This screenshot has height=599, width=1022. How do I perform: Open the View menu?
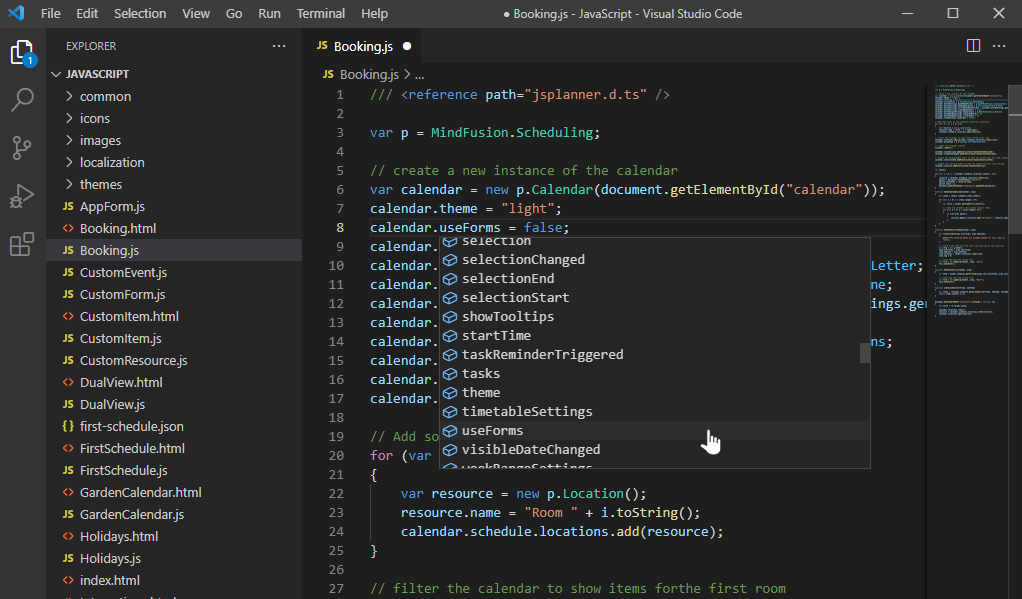point(196,14)
